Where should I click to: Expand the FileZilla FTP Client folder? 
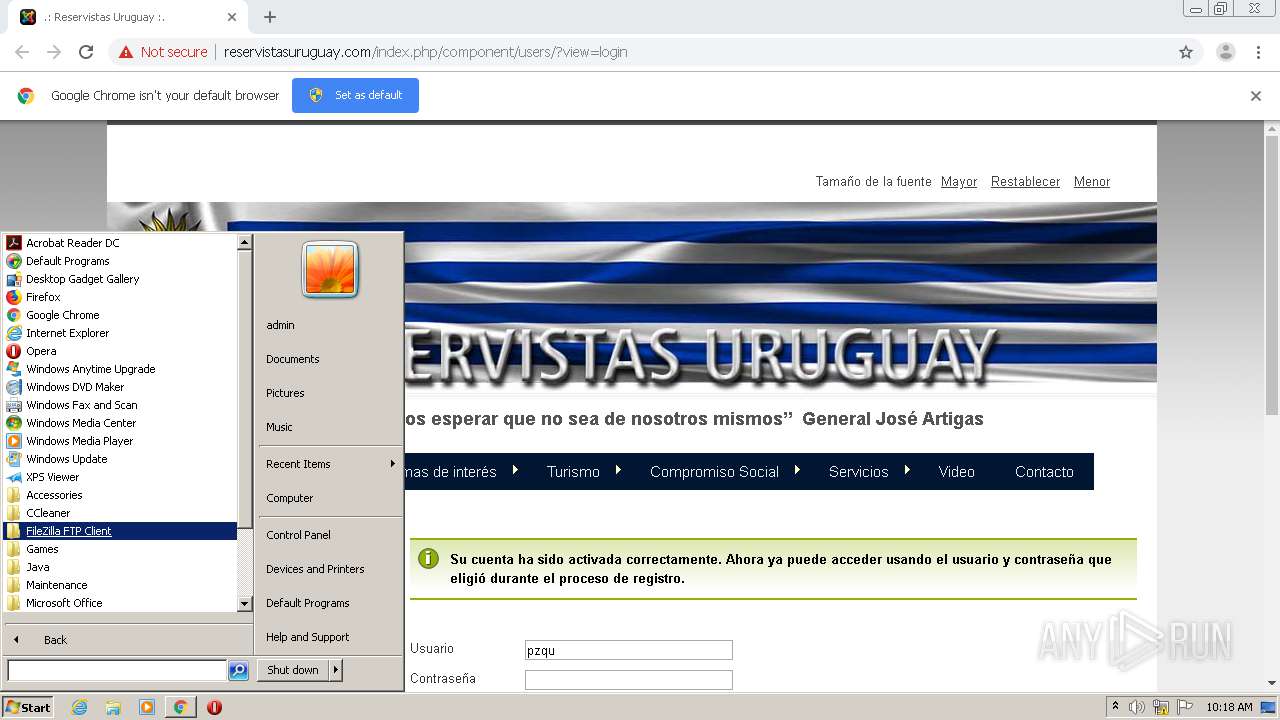[68, 531]
